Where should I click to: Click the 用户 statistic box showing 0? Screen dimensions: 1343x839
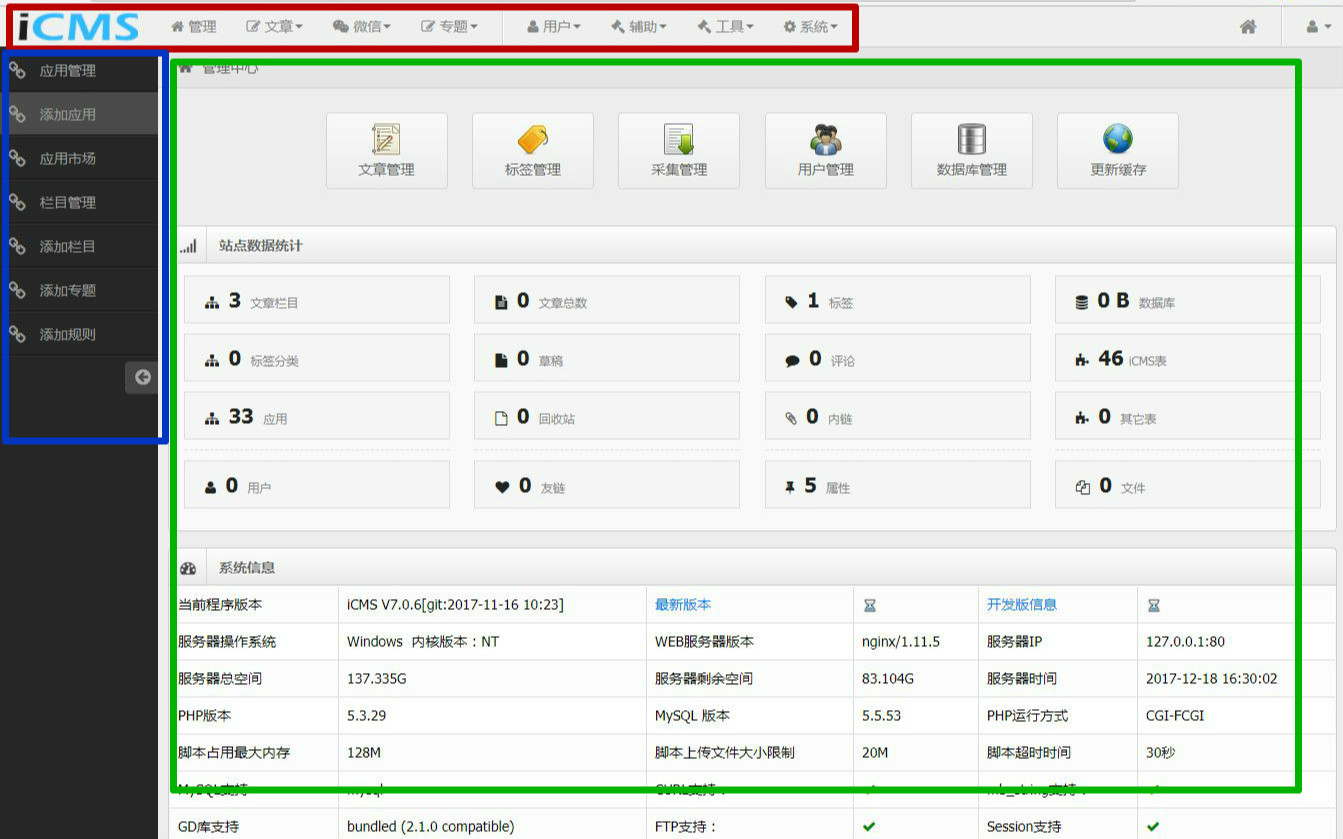point(317,485)
